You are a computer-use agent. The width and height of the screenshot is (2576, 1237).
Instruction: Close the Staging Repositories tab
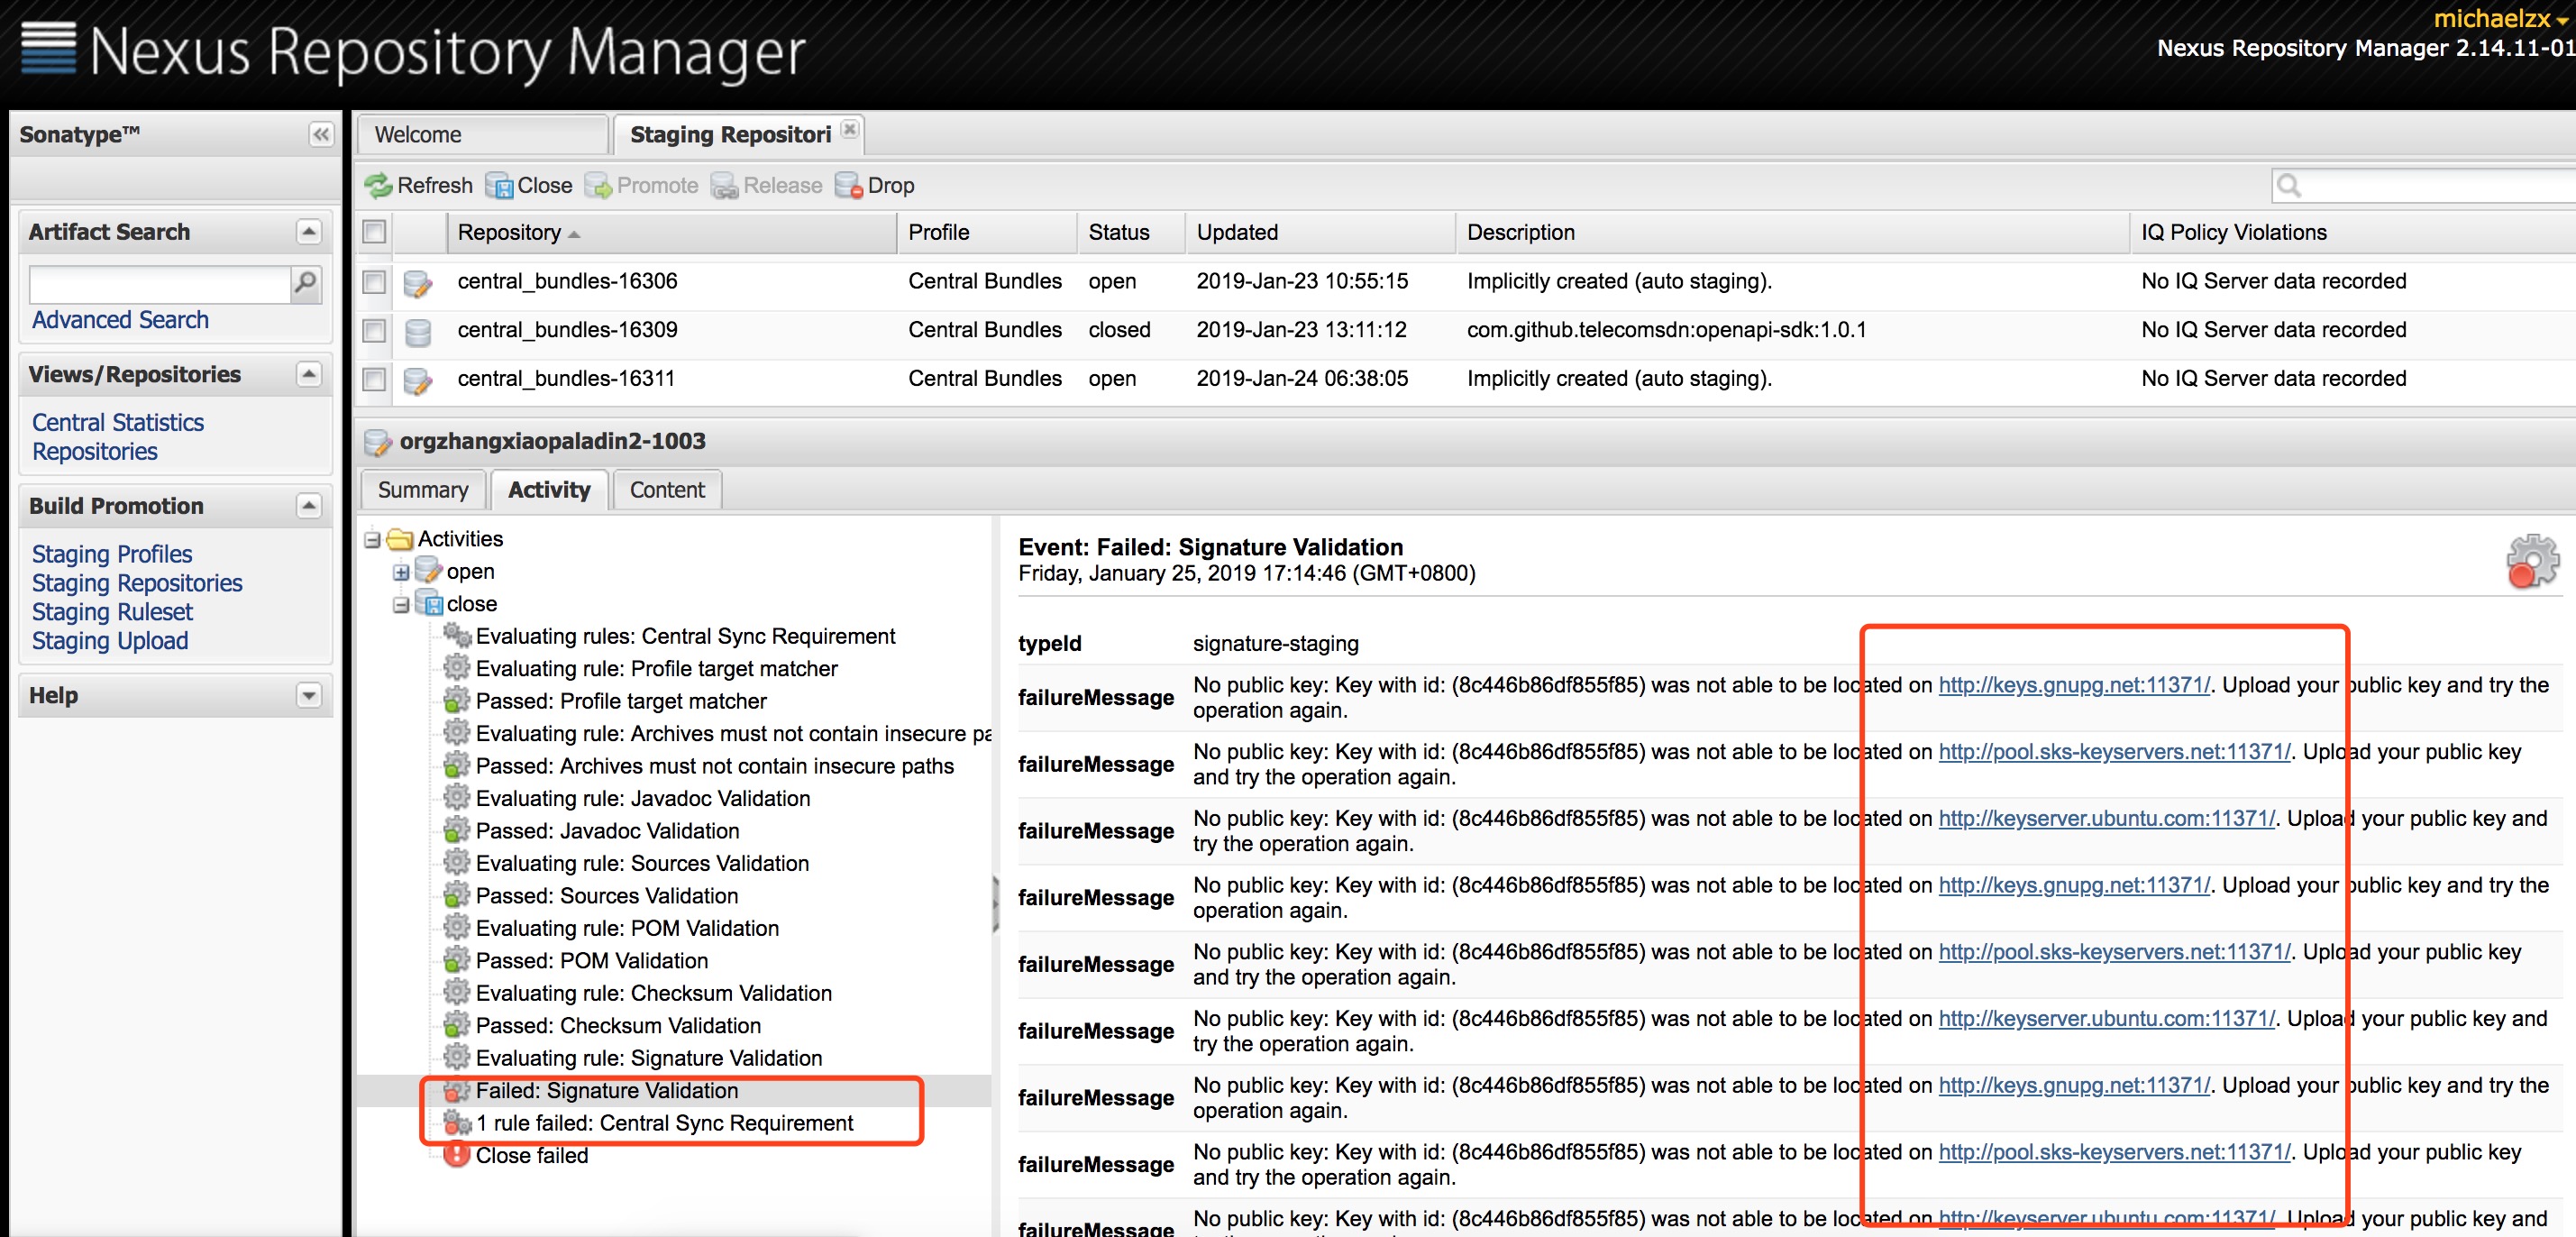click(x=849, y=129)
